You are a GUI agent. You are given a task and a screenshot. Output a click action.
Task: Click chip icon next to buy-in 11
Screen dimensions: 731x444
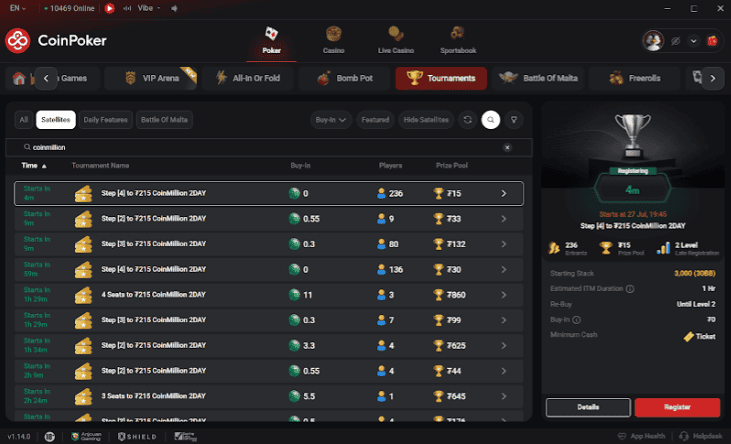294,295
